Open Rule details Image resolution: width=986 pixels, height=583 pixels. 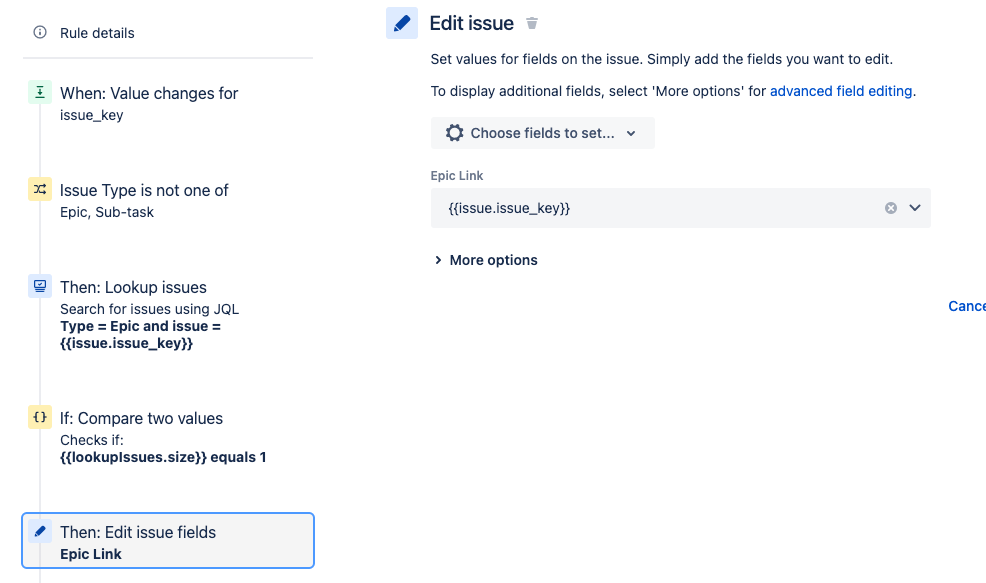[97, 33]
